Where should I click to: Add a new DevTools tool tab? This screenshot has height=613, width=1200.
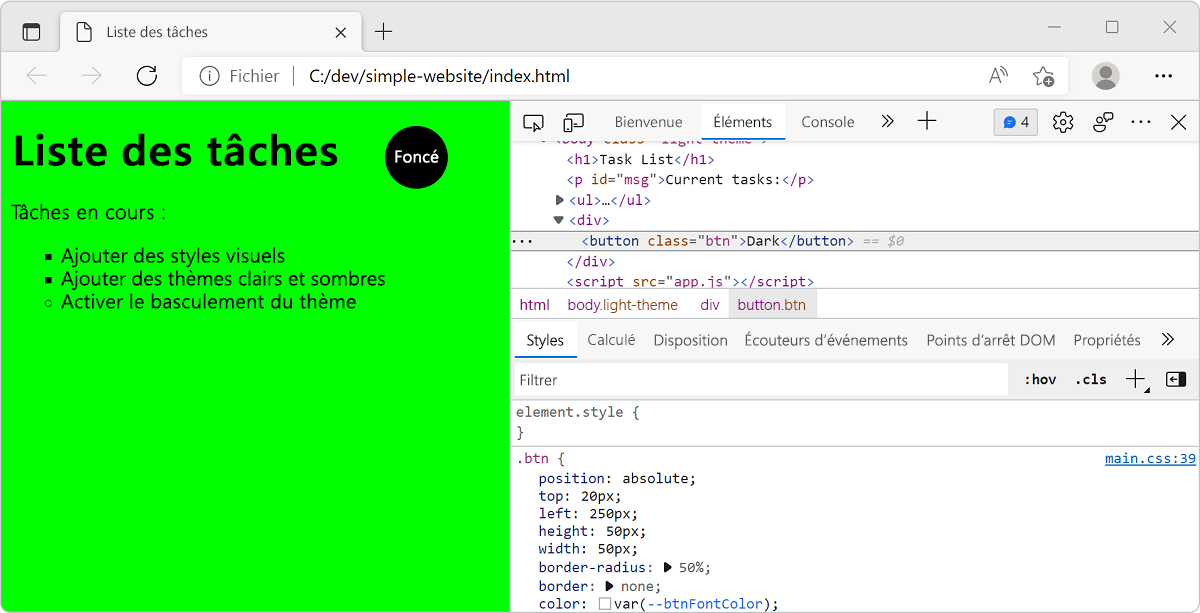(927, 122)
